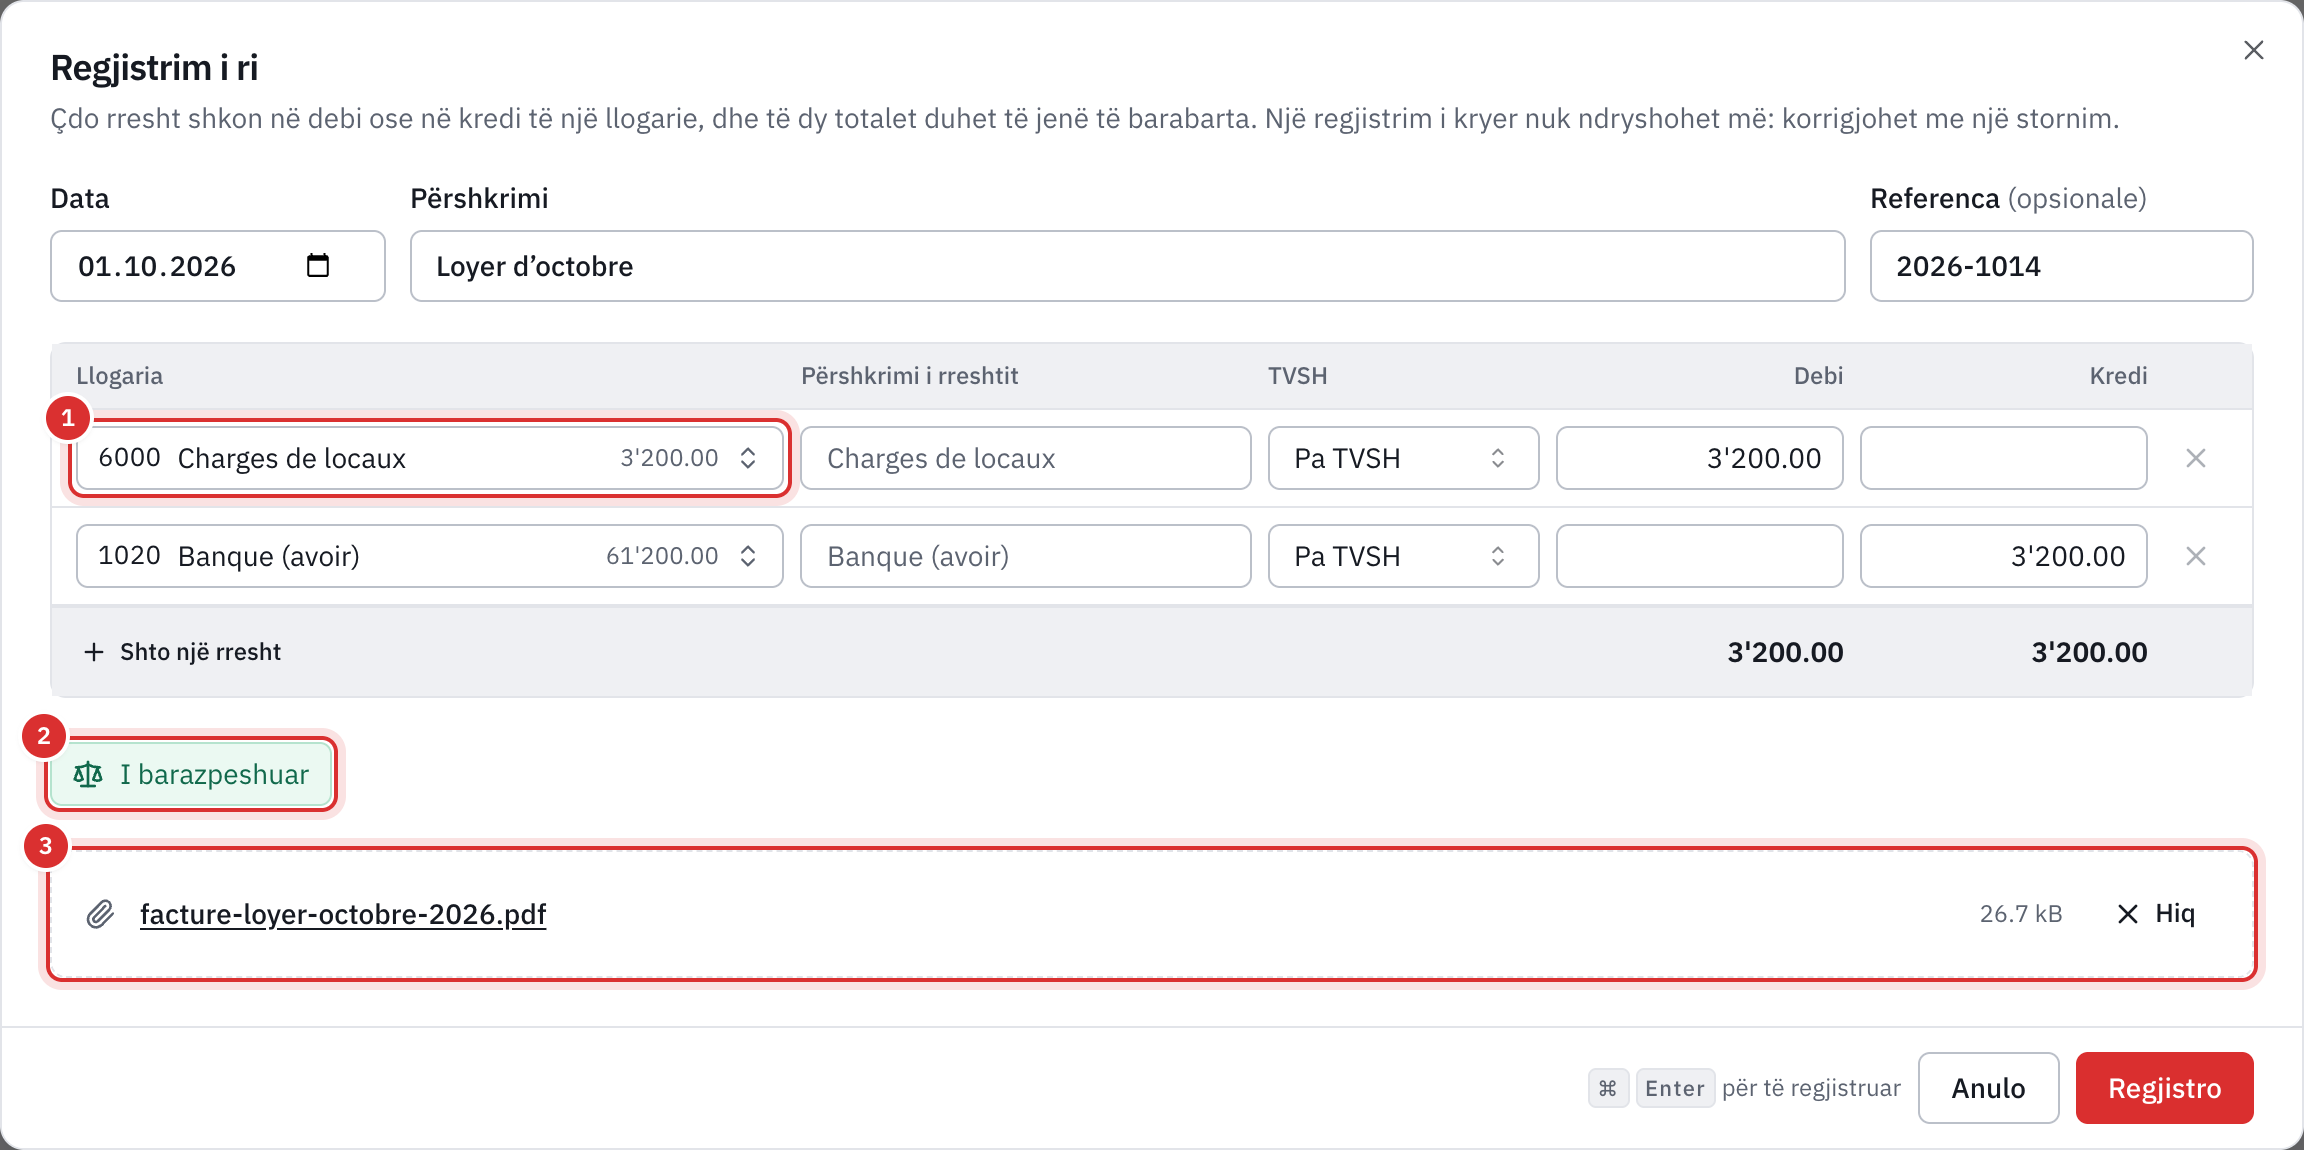Image resolution: width=2304 pixels, height=1150 pixels.
Task: Remove the Banque (avoir) row
Action: click(2196, 556)
